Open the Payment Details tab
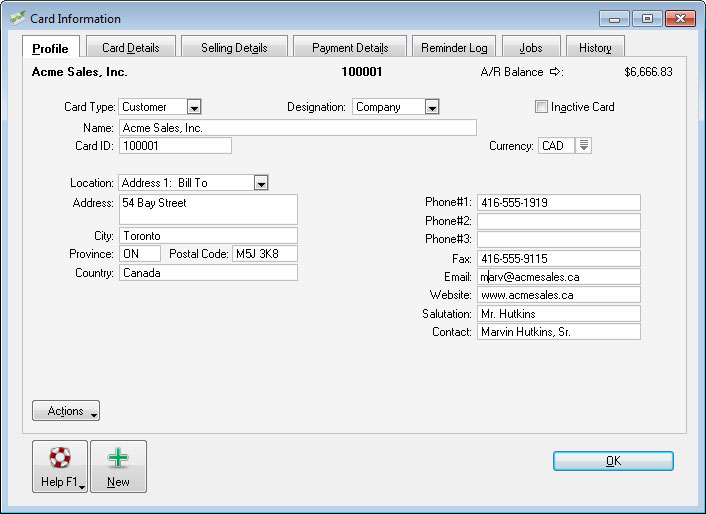This screenshot has height=514, width=706. [x=350, y=47]
